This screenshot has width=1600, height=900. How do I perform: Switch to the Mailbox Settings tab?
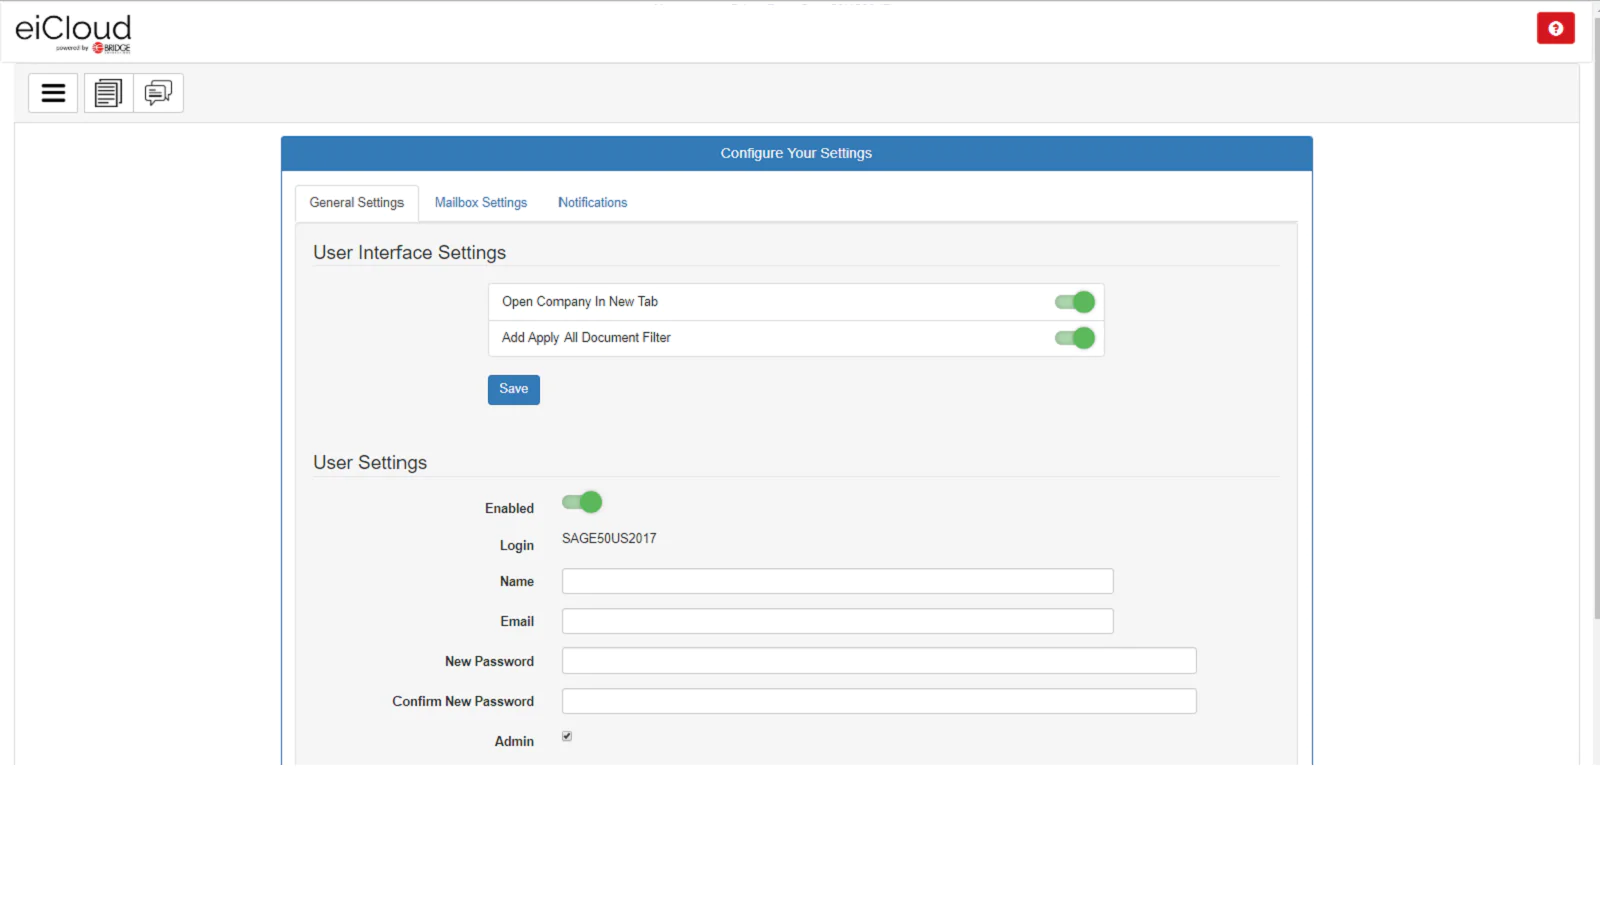coord(480,203)
